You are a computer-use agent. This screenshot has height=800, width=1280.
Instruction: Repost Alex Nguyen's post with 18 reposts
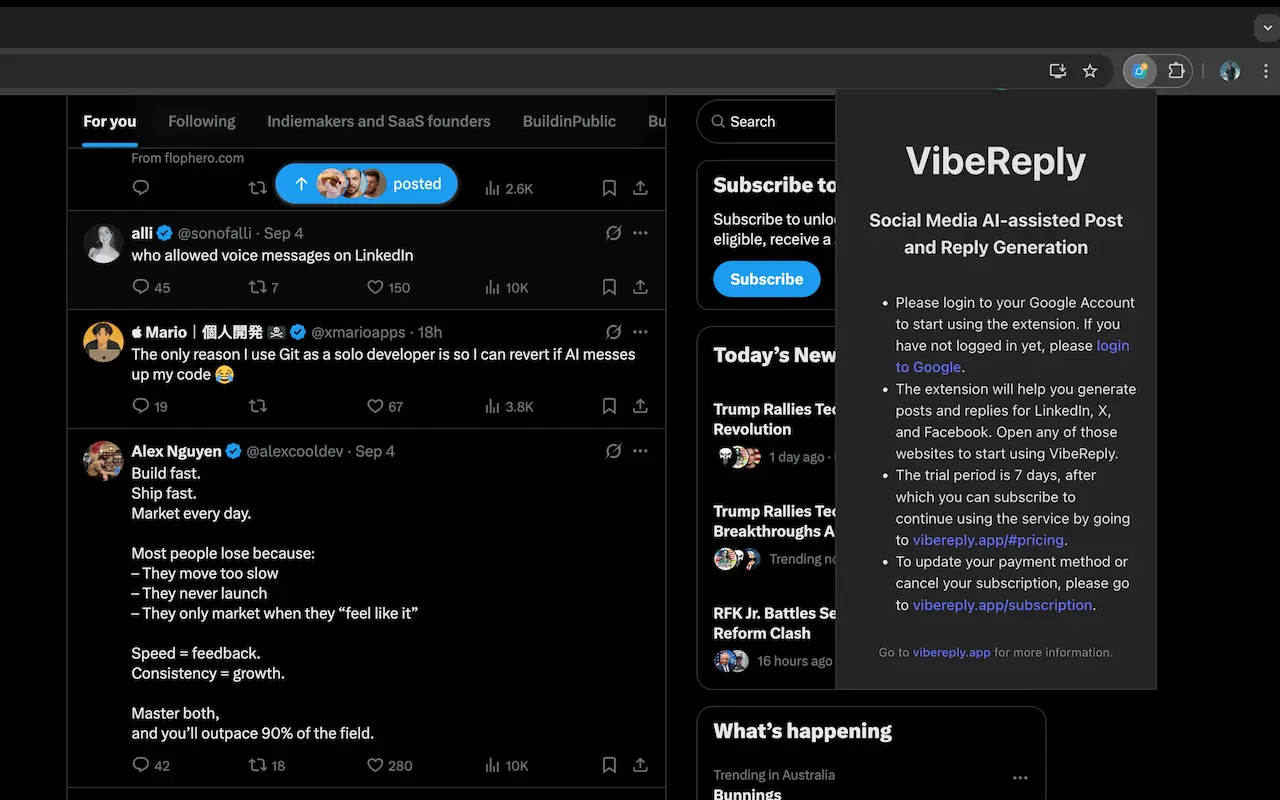coord(267,765)
